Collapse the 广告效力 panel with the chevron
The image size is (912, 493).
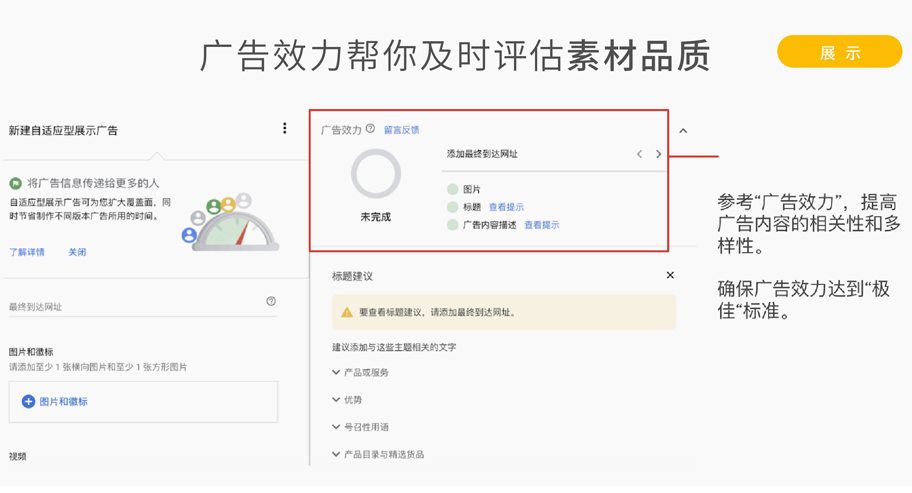click(683, 131)
